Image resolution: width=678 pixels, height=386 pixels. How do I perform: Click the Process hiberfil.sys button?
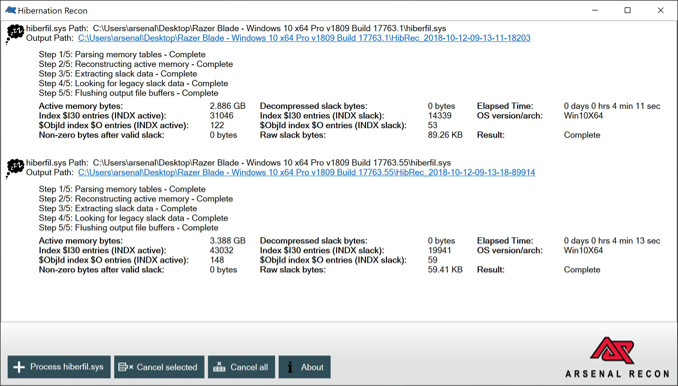point(59,367)
